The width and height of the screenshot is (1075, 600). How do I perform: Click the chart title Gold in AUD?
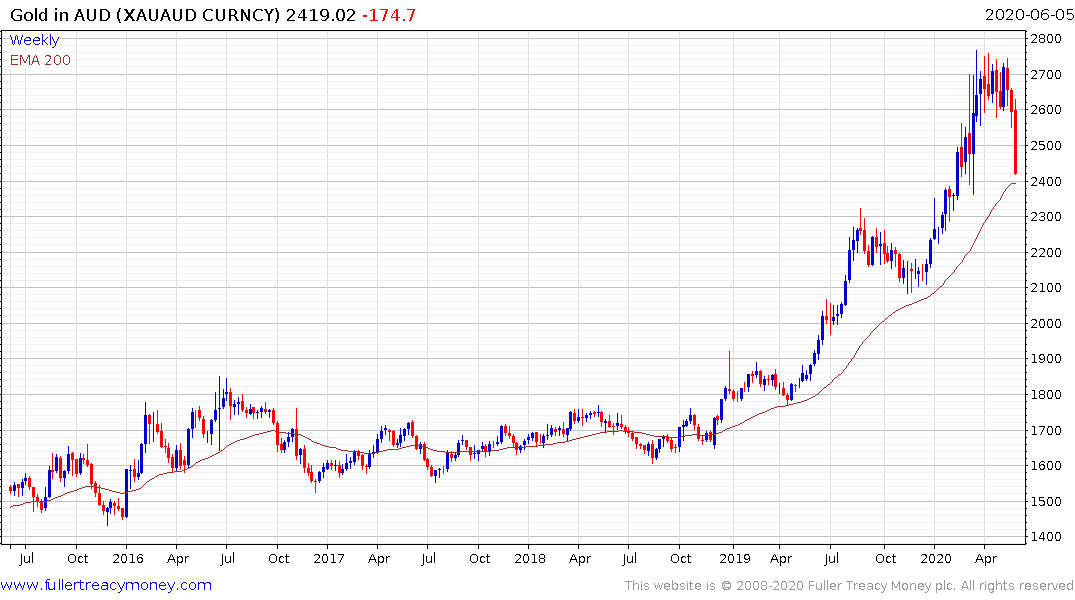point(60,15)
